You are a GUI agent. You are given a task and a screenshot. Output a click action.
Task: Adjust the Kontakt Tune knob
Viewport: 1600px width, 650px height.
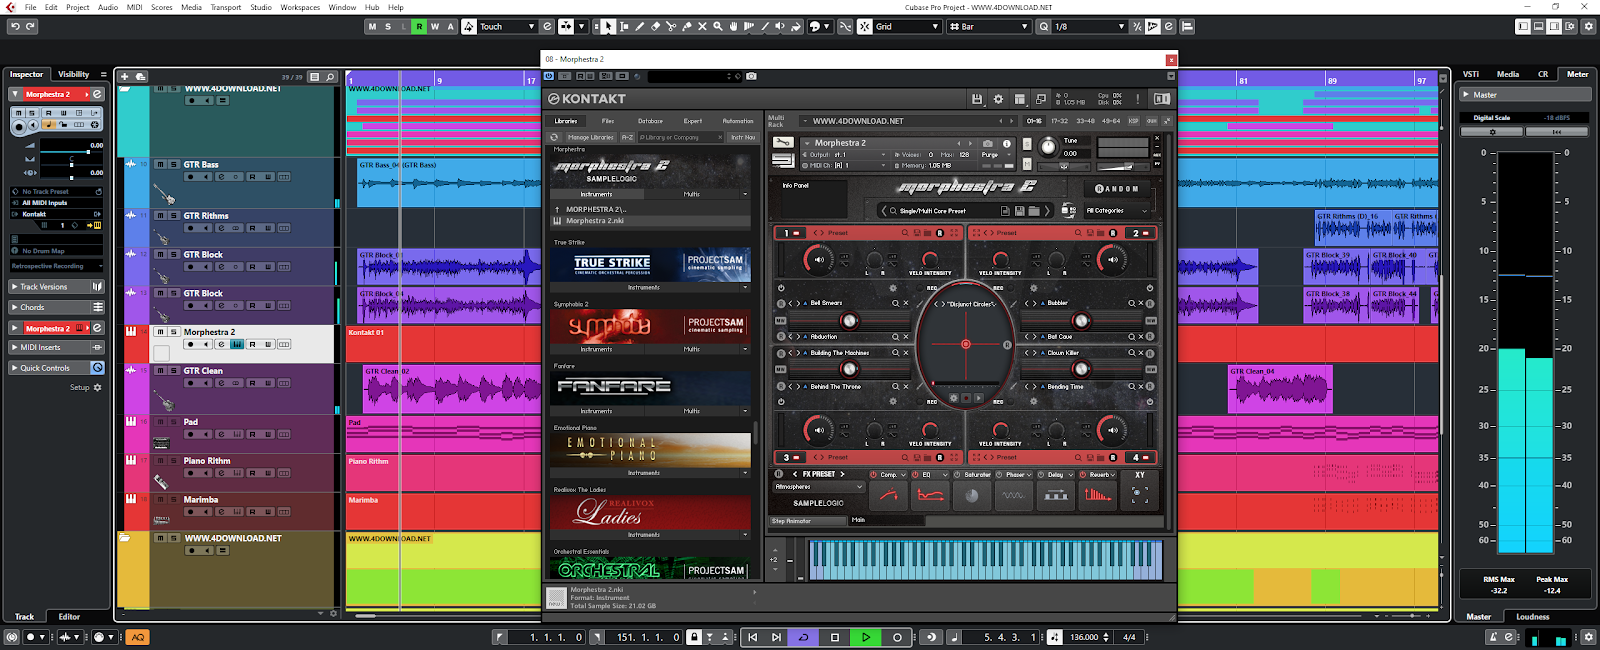(1047, 147)
